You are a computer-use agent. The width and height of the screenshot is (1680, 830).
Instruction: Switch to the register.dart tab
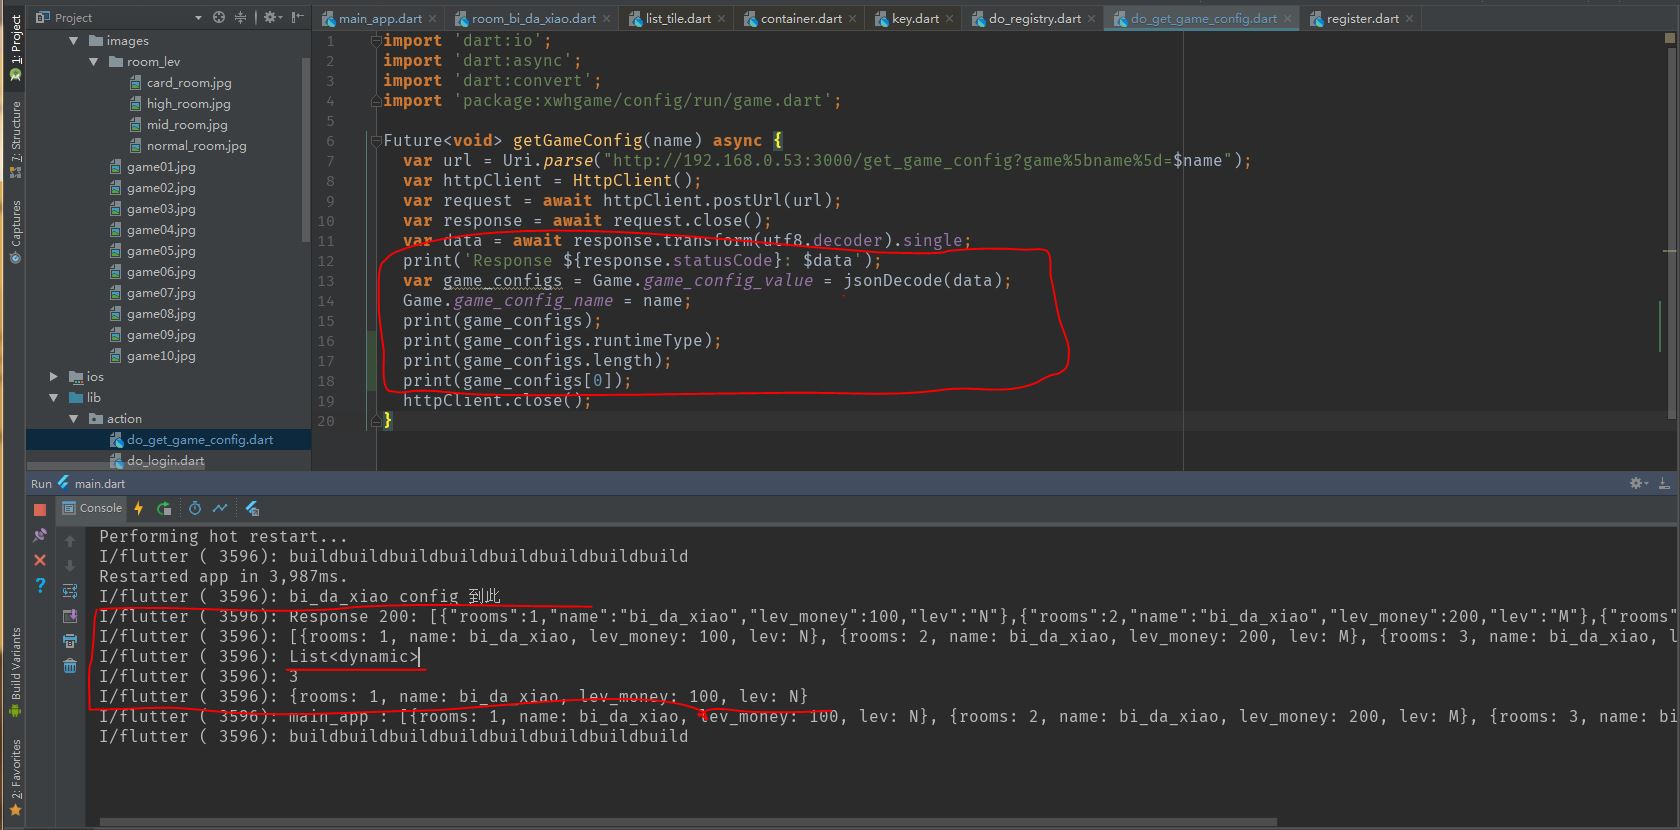click(1362, 18)
